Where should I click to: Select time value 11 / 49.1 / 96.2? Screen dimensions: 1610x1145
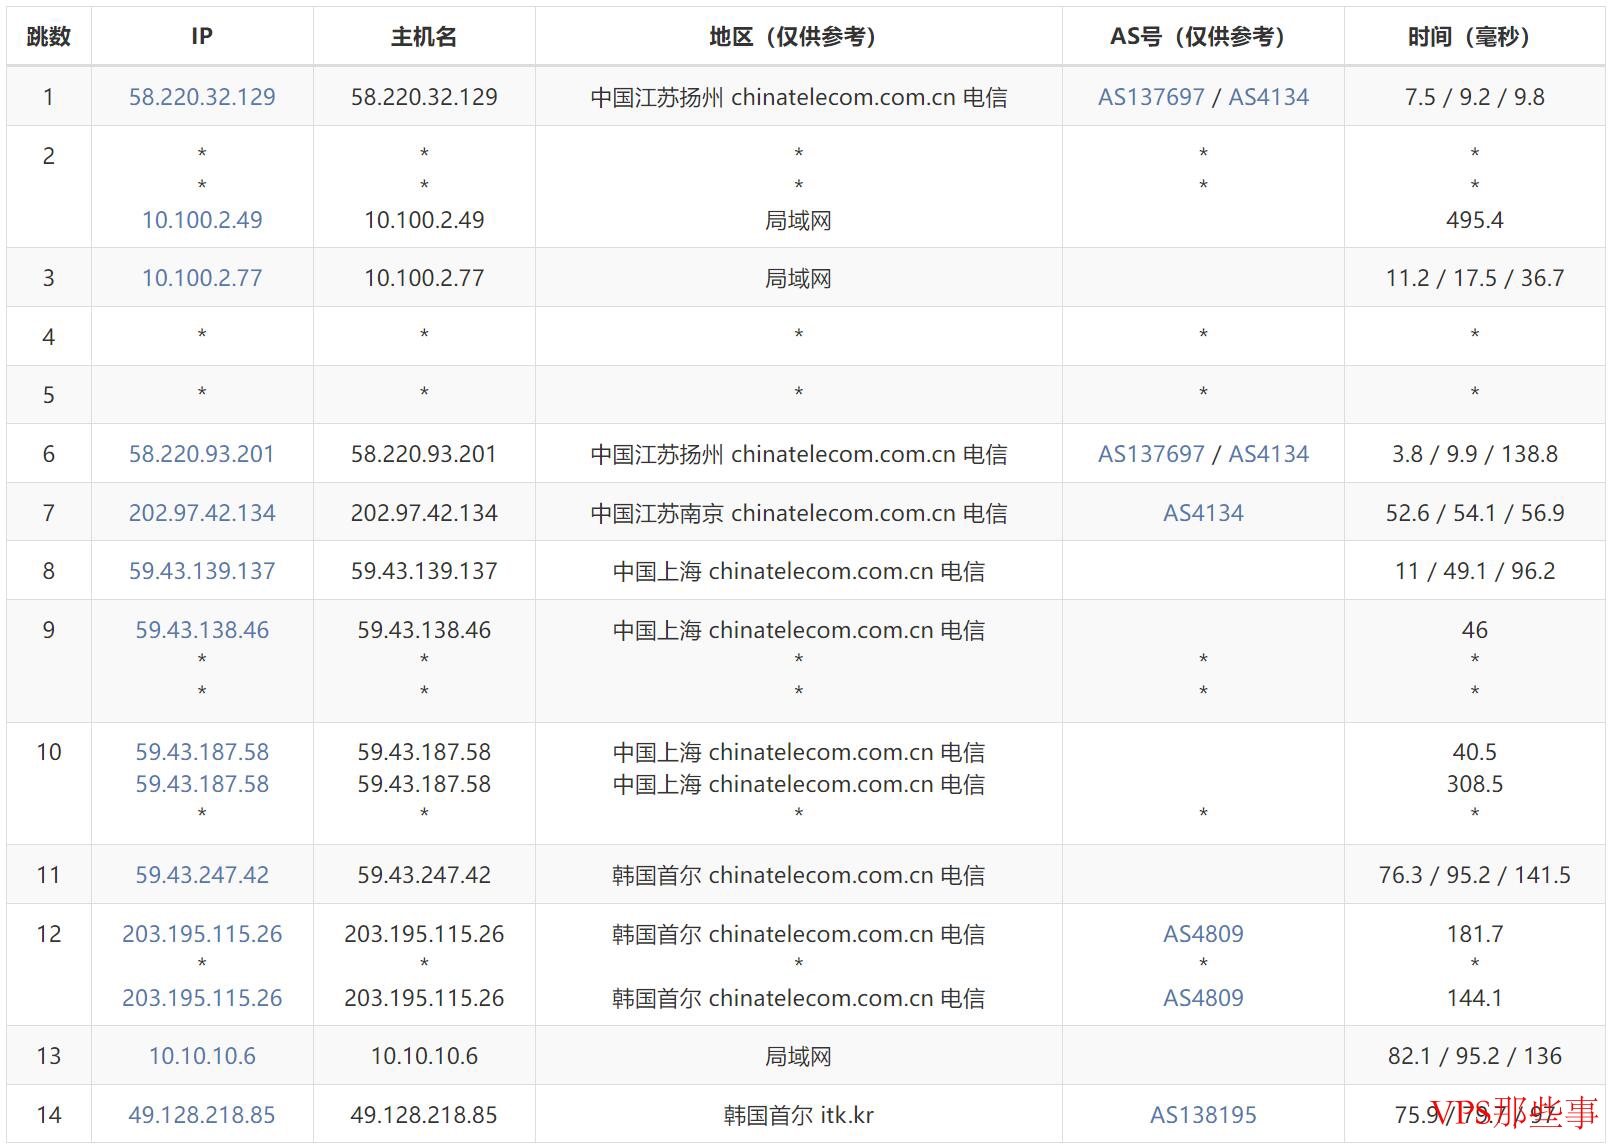point(1474,571)
